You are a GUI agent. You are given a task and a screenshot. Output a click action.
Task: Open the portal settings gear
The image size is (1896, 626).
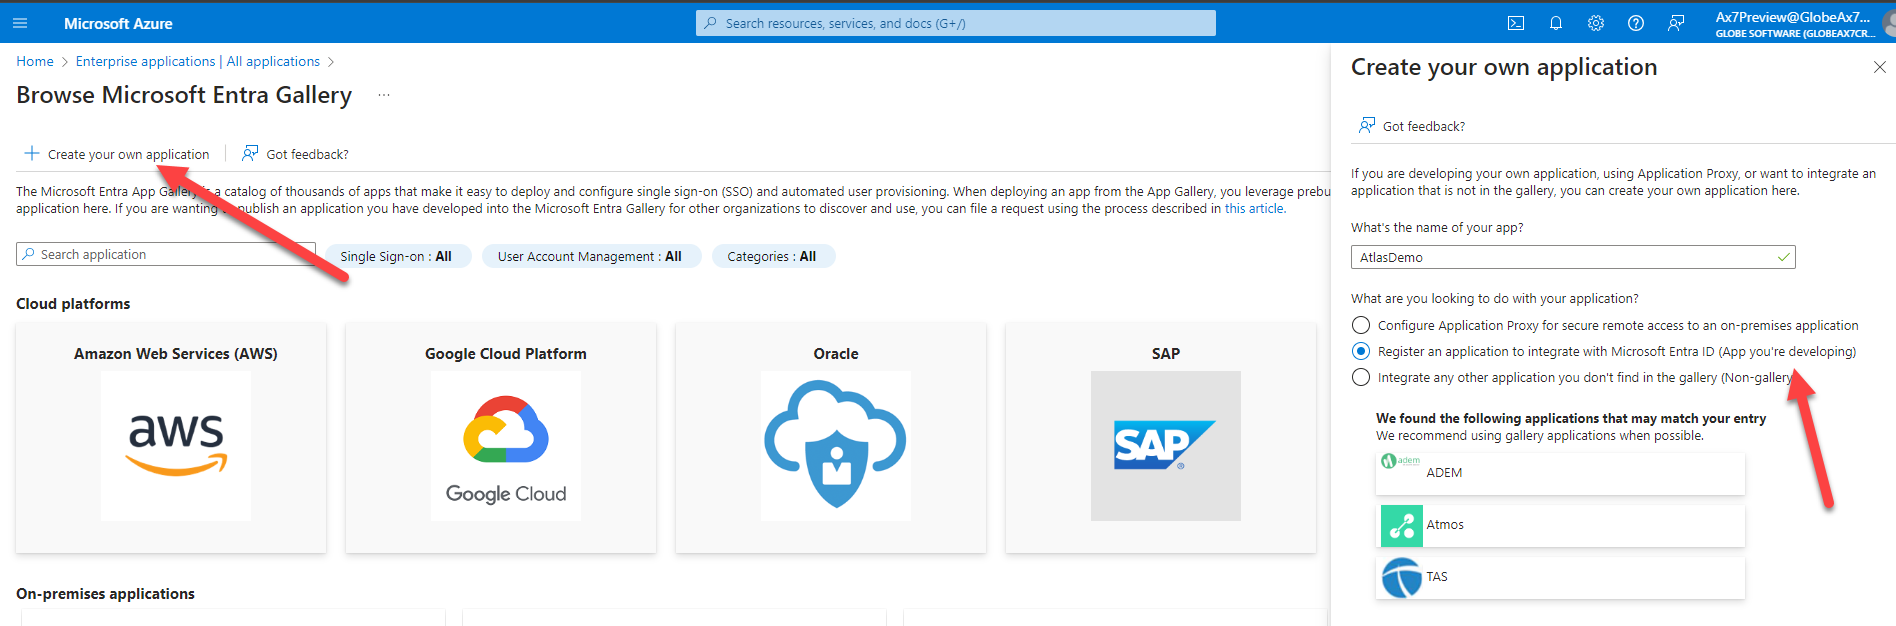tap(1596, 23)
